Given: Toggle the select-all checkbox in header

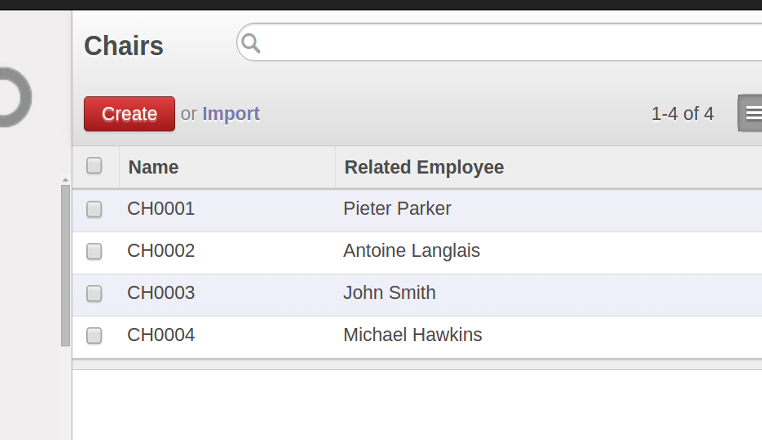Looking at the screenshot, I should (94, 166).
